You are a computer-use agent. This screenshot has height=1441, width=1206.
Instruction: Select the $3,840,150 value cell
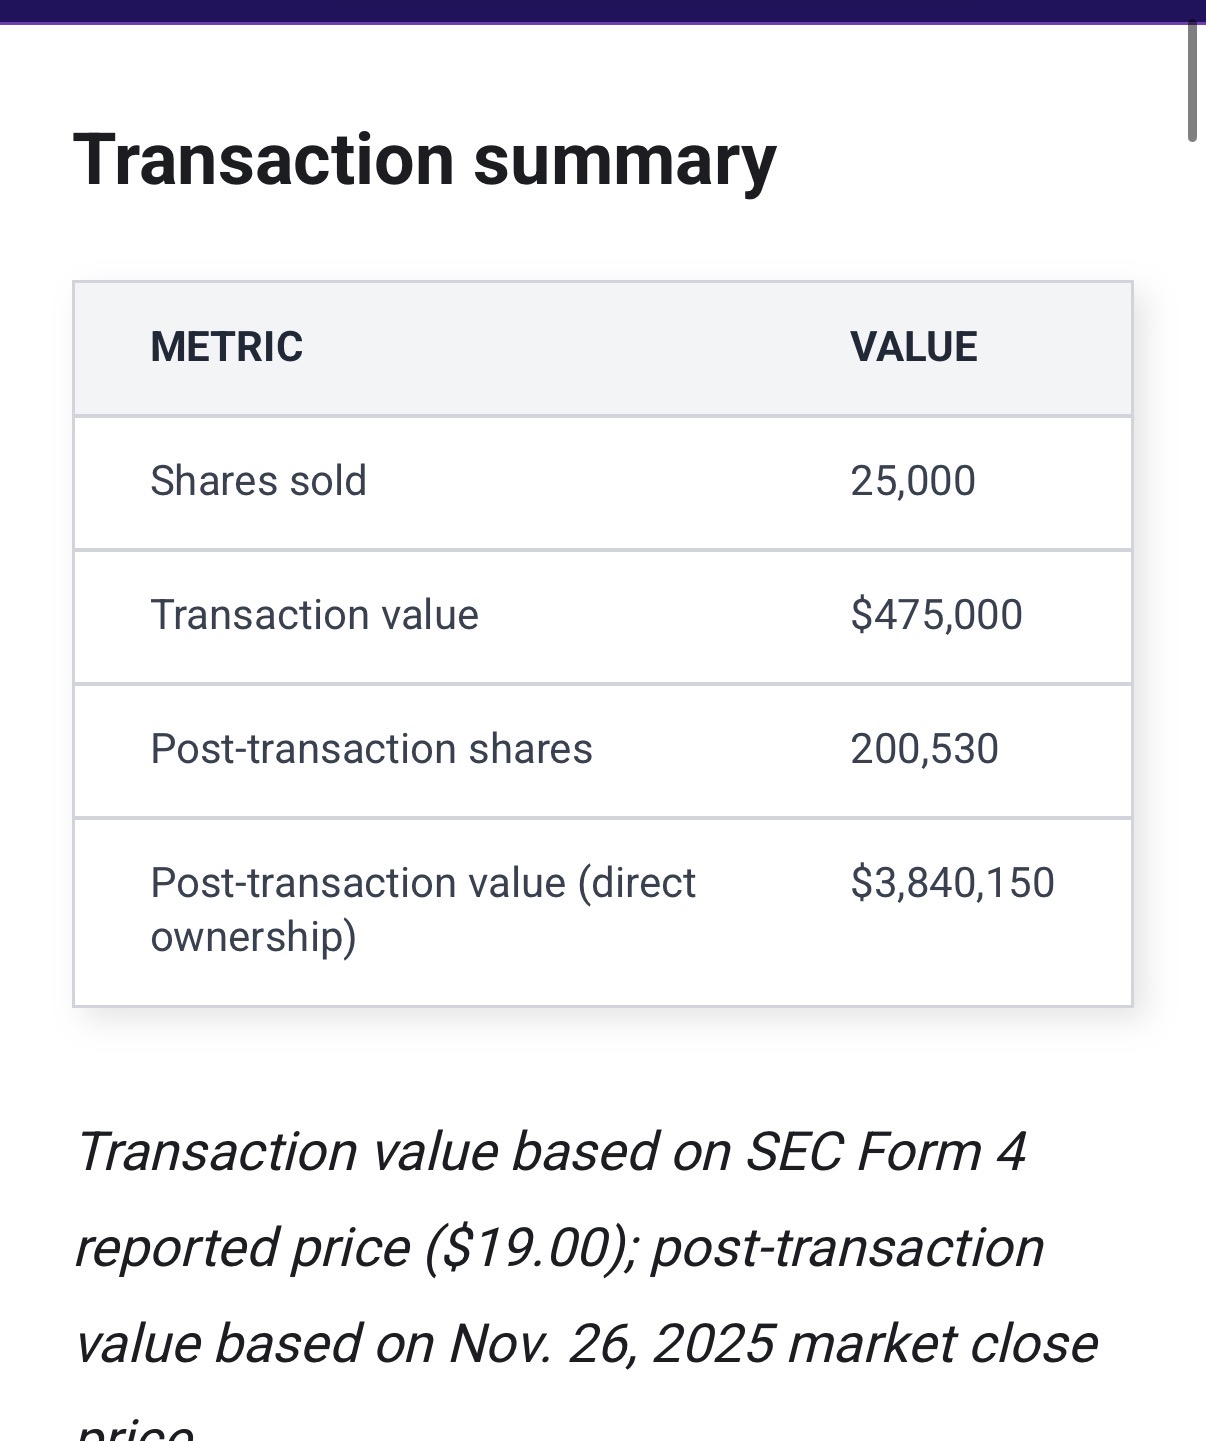click(x=952, y=883)
